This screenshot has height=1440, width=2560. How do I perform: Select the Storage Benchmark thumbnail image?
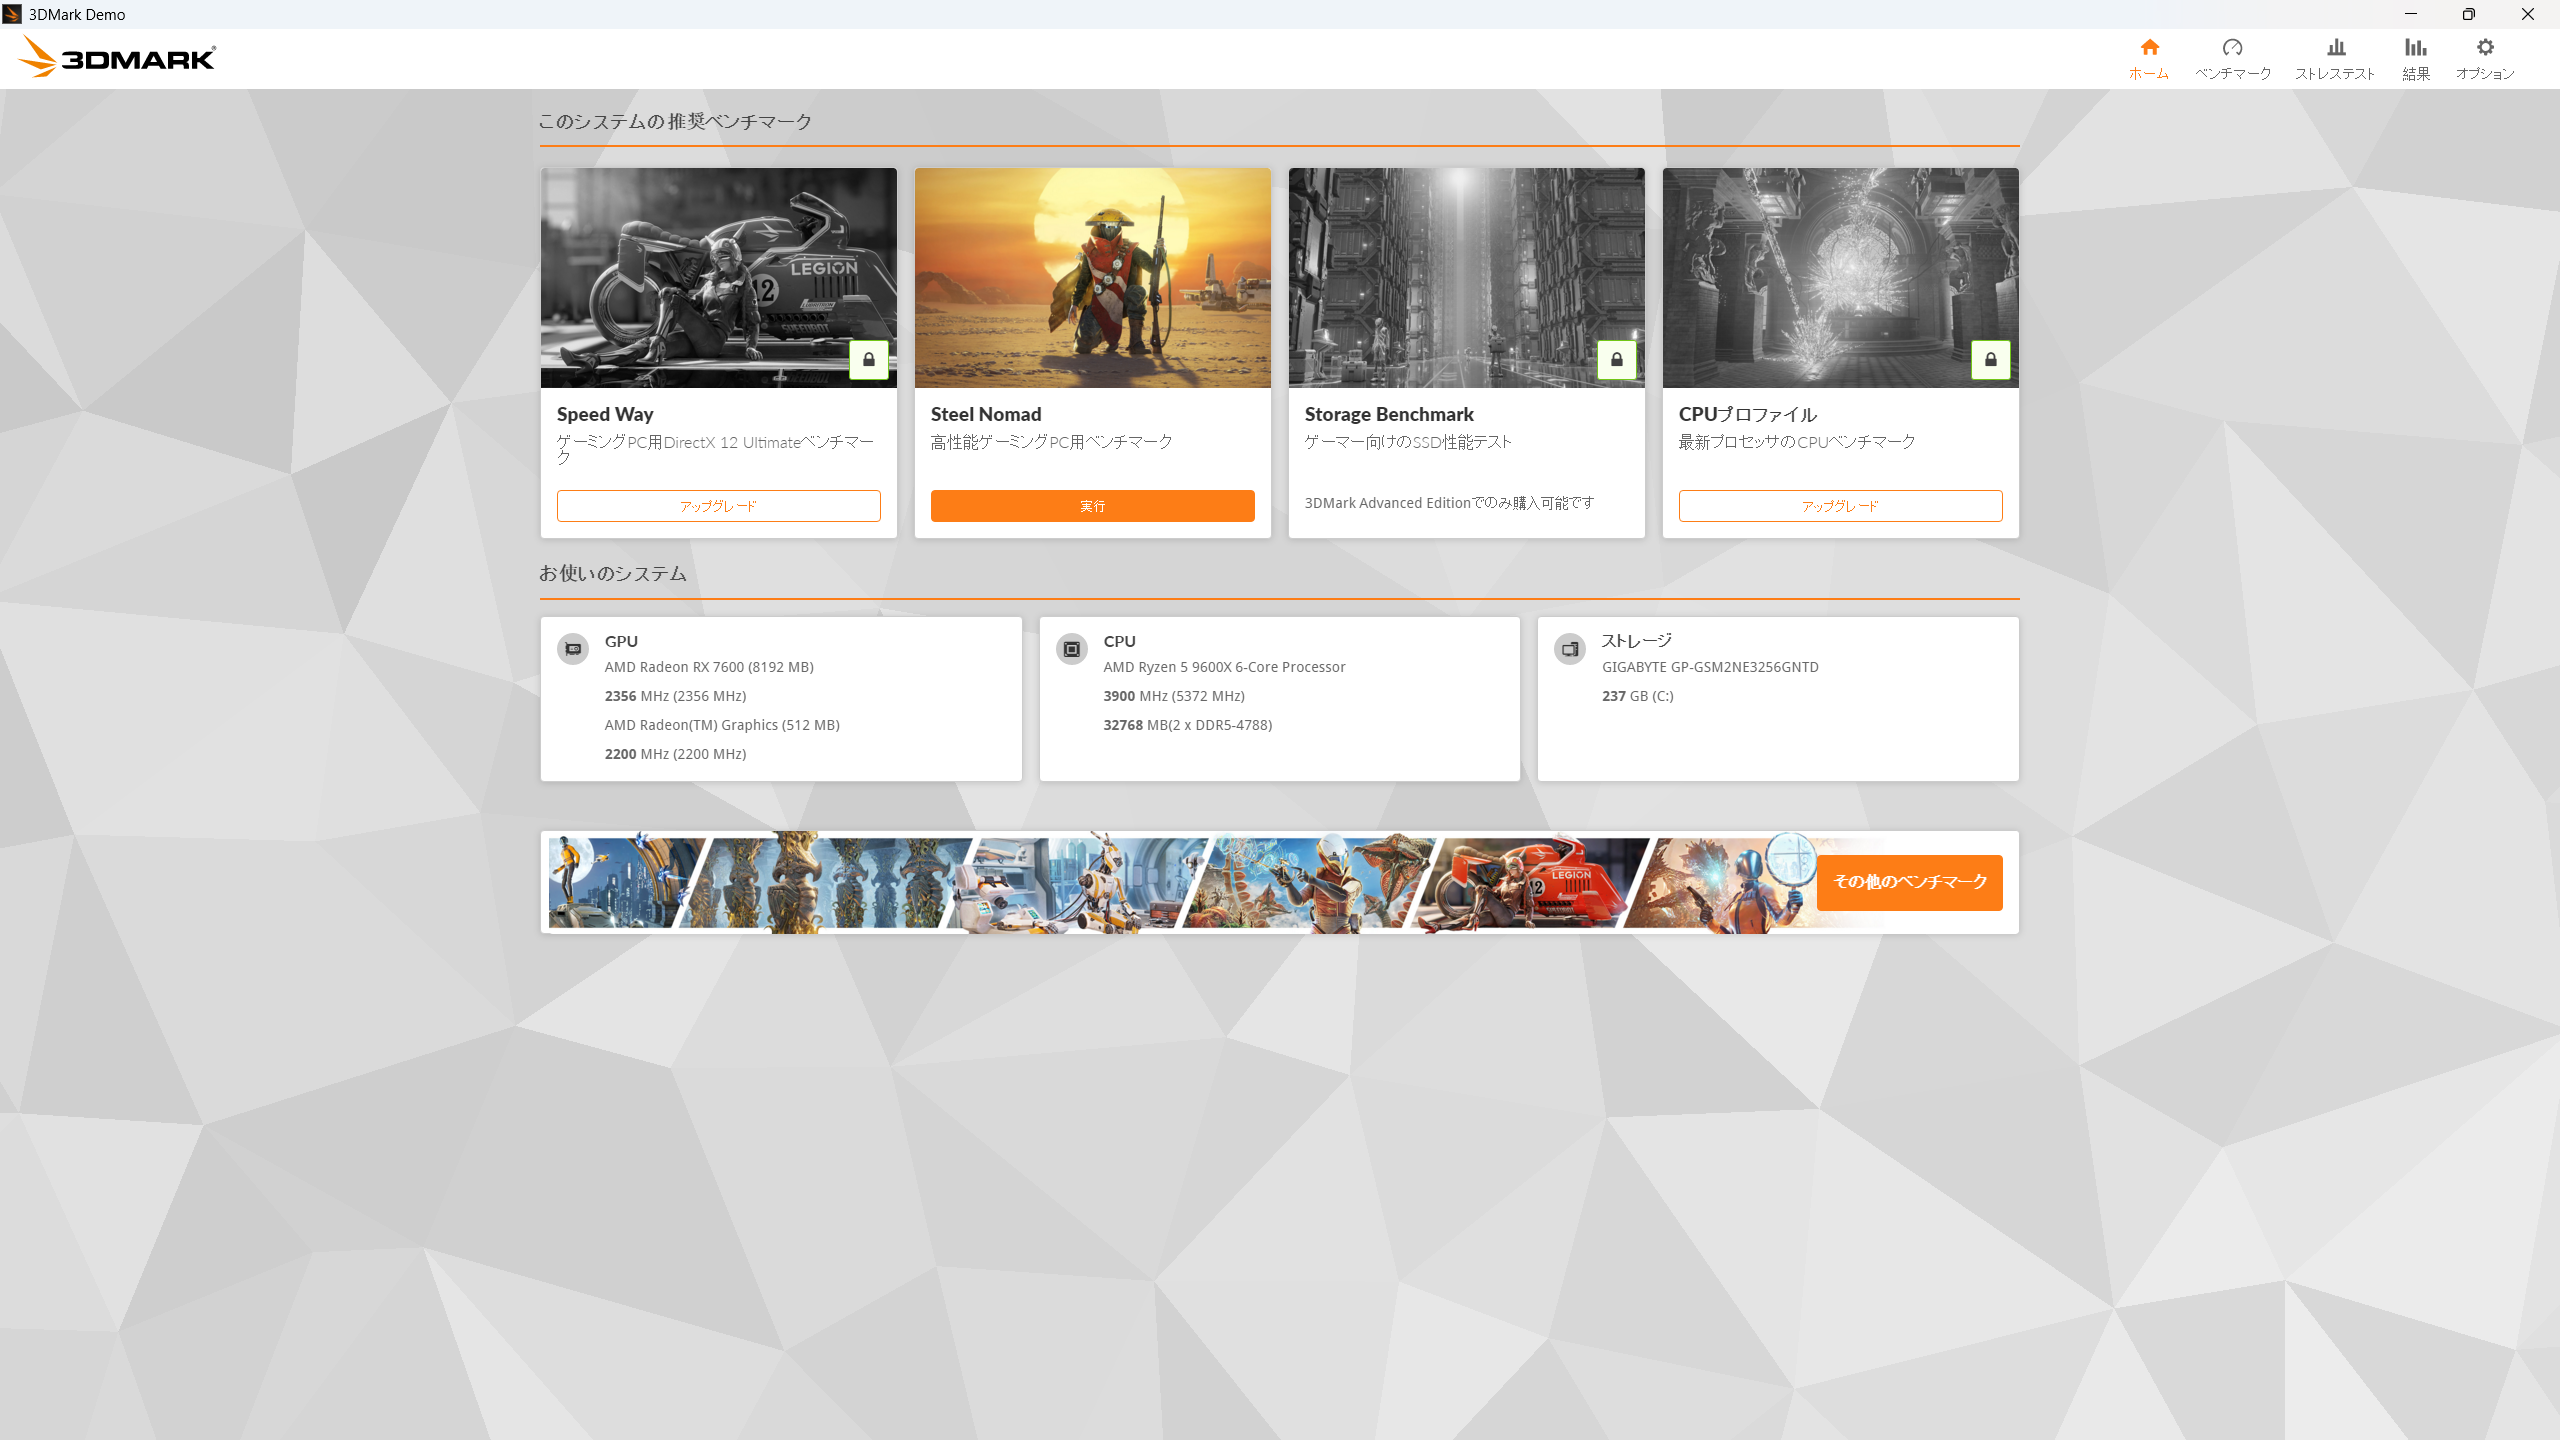(1467, 278)
